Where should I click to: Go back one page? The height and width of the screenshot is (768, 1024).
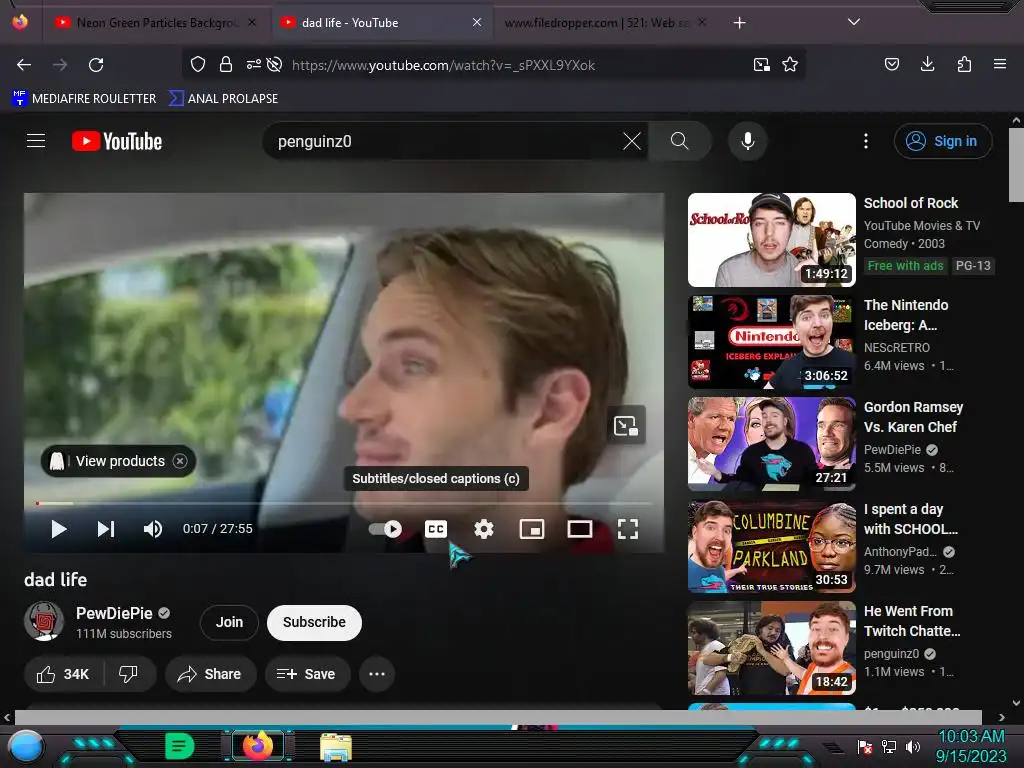point(24,65)
